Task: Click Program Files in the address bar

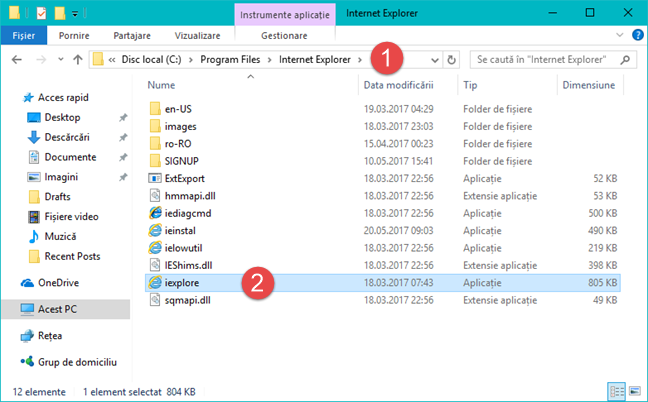Action: [230, 59]
